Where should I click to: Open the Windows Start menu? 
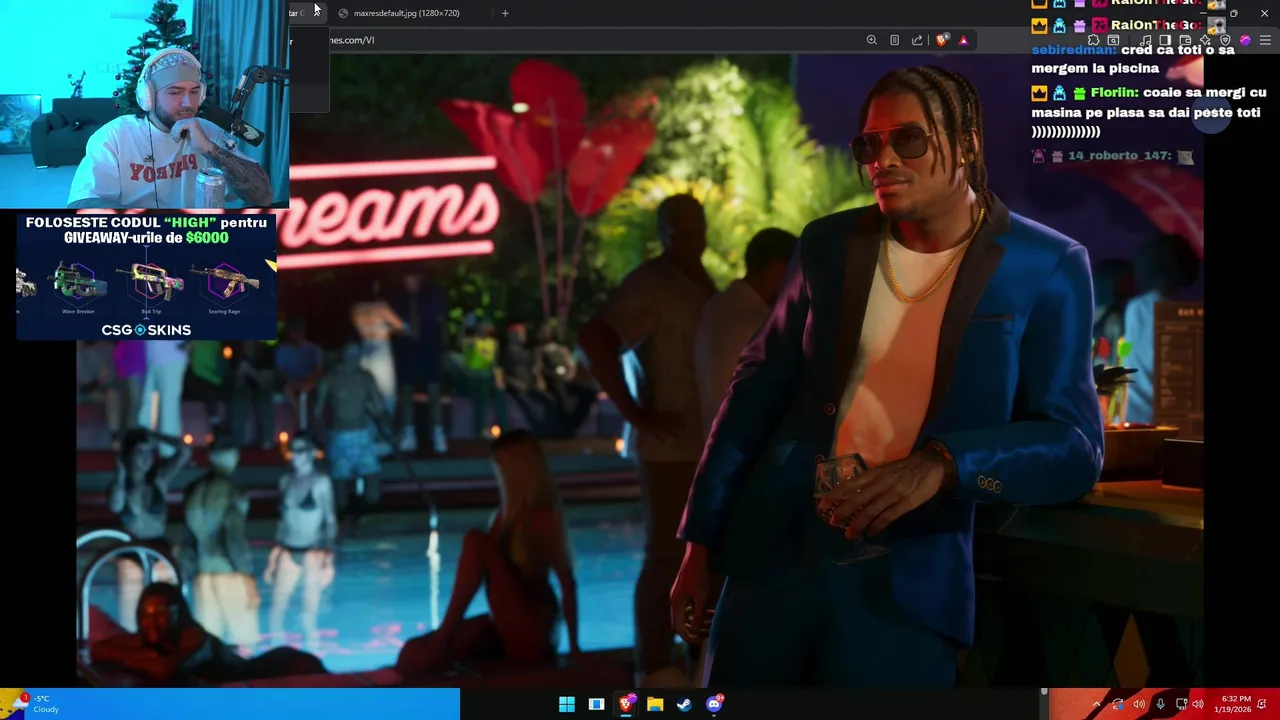[567, 704]
